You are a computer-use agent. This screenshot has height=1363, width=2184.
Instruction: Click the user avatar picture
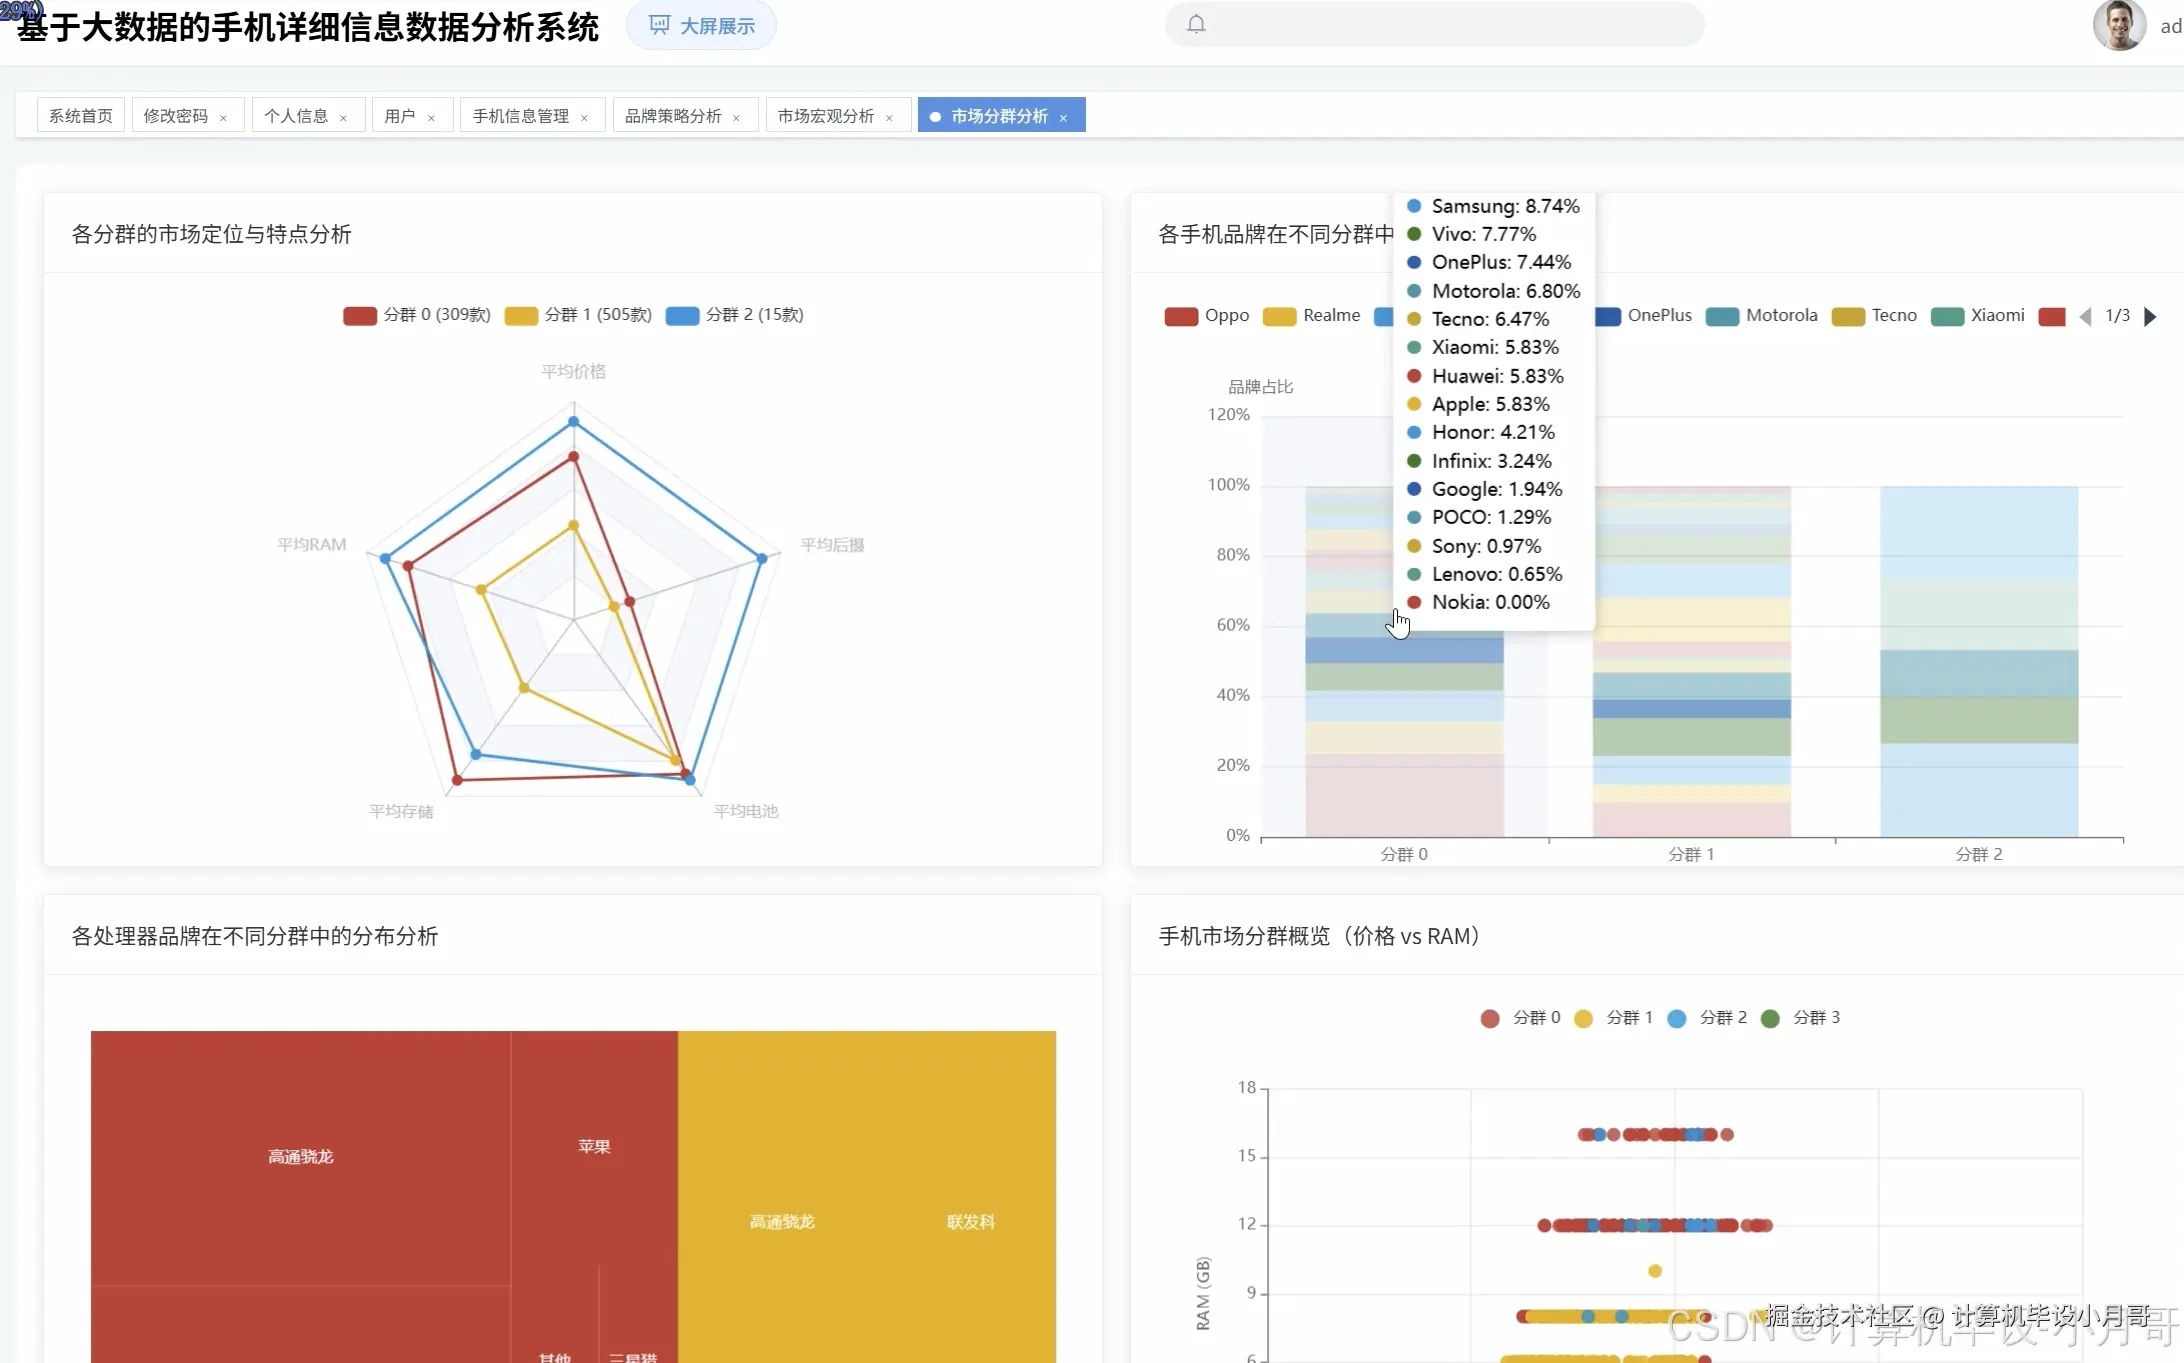pyautogui.click(x=2118, y=25)
